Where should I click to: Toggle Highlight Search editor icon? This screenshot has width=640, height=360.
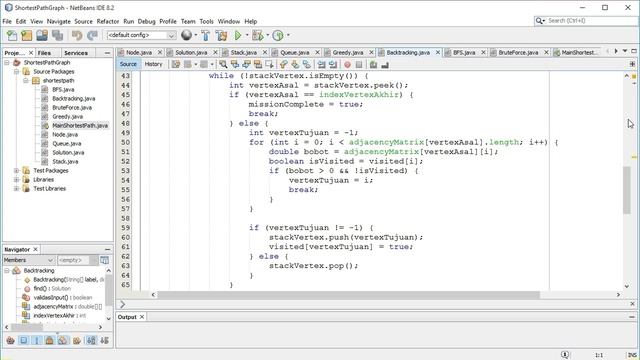point(258,64)
